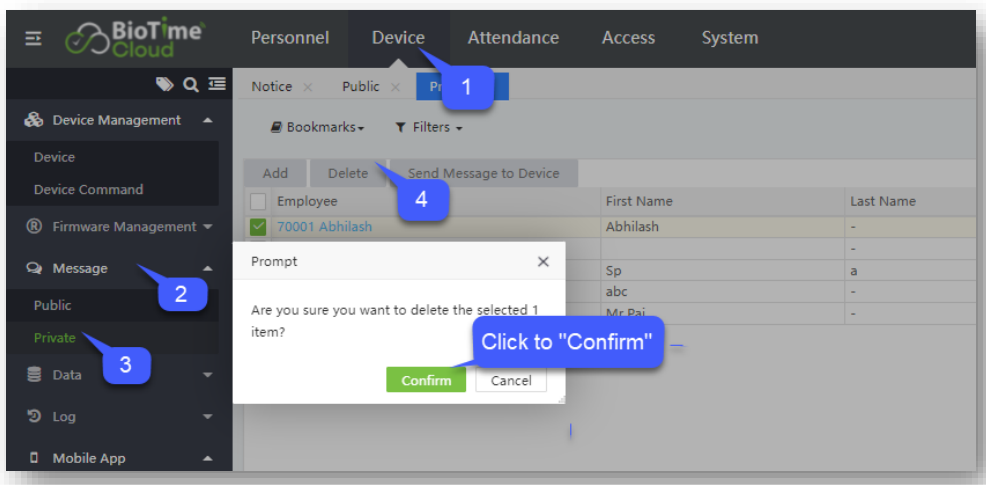Open the Personnel menu
The height and width of the screenshot is (485, 986).
tap(290, 38)
